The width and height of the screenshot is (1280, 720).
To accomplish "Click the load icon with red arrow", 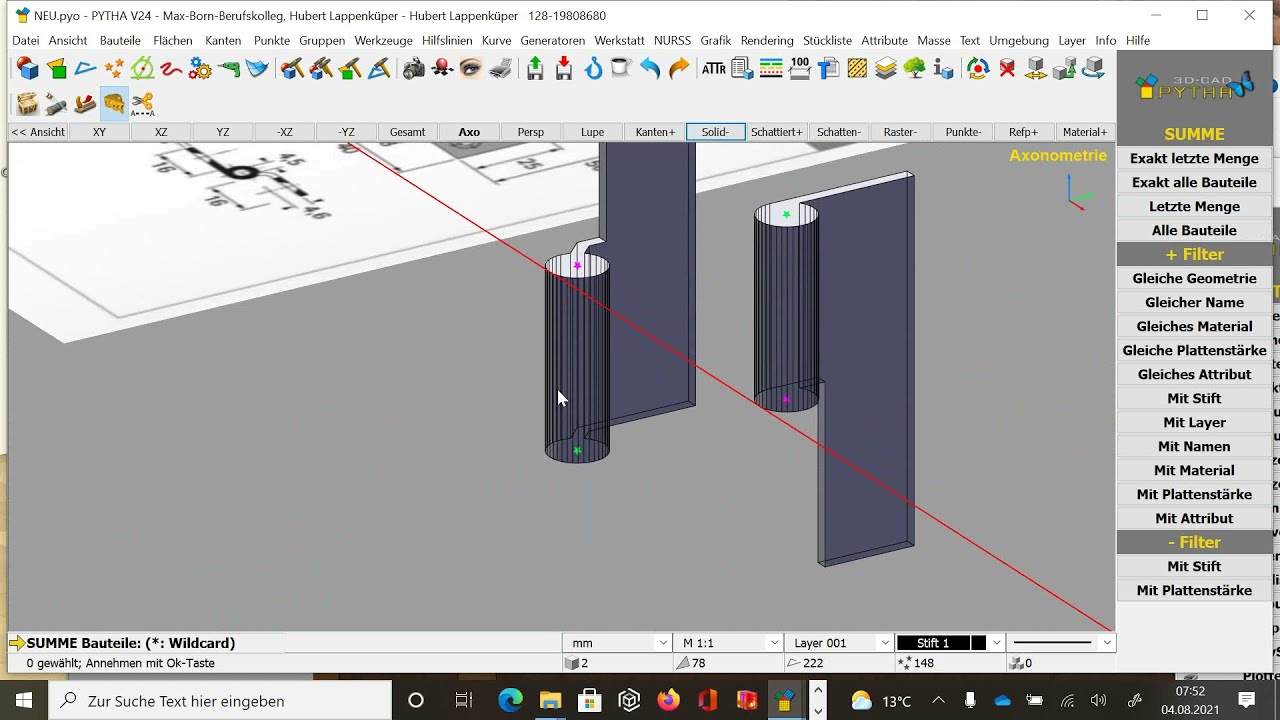I will click(x=564, y=69).
